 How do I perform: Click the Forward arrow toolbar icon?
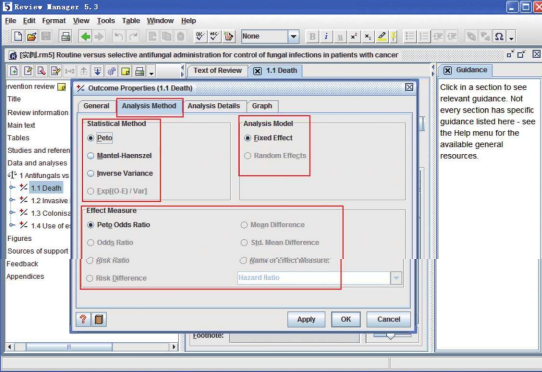[99, 36]
